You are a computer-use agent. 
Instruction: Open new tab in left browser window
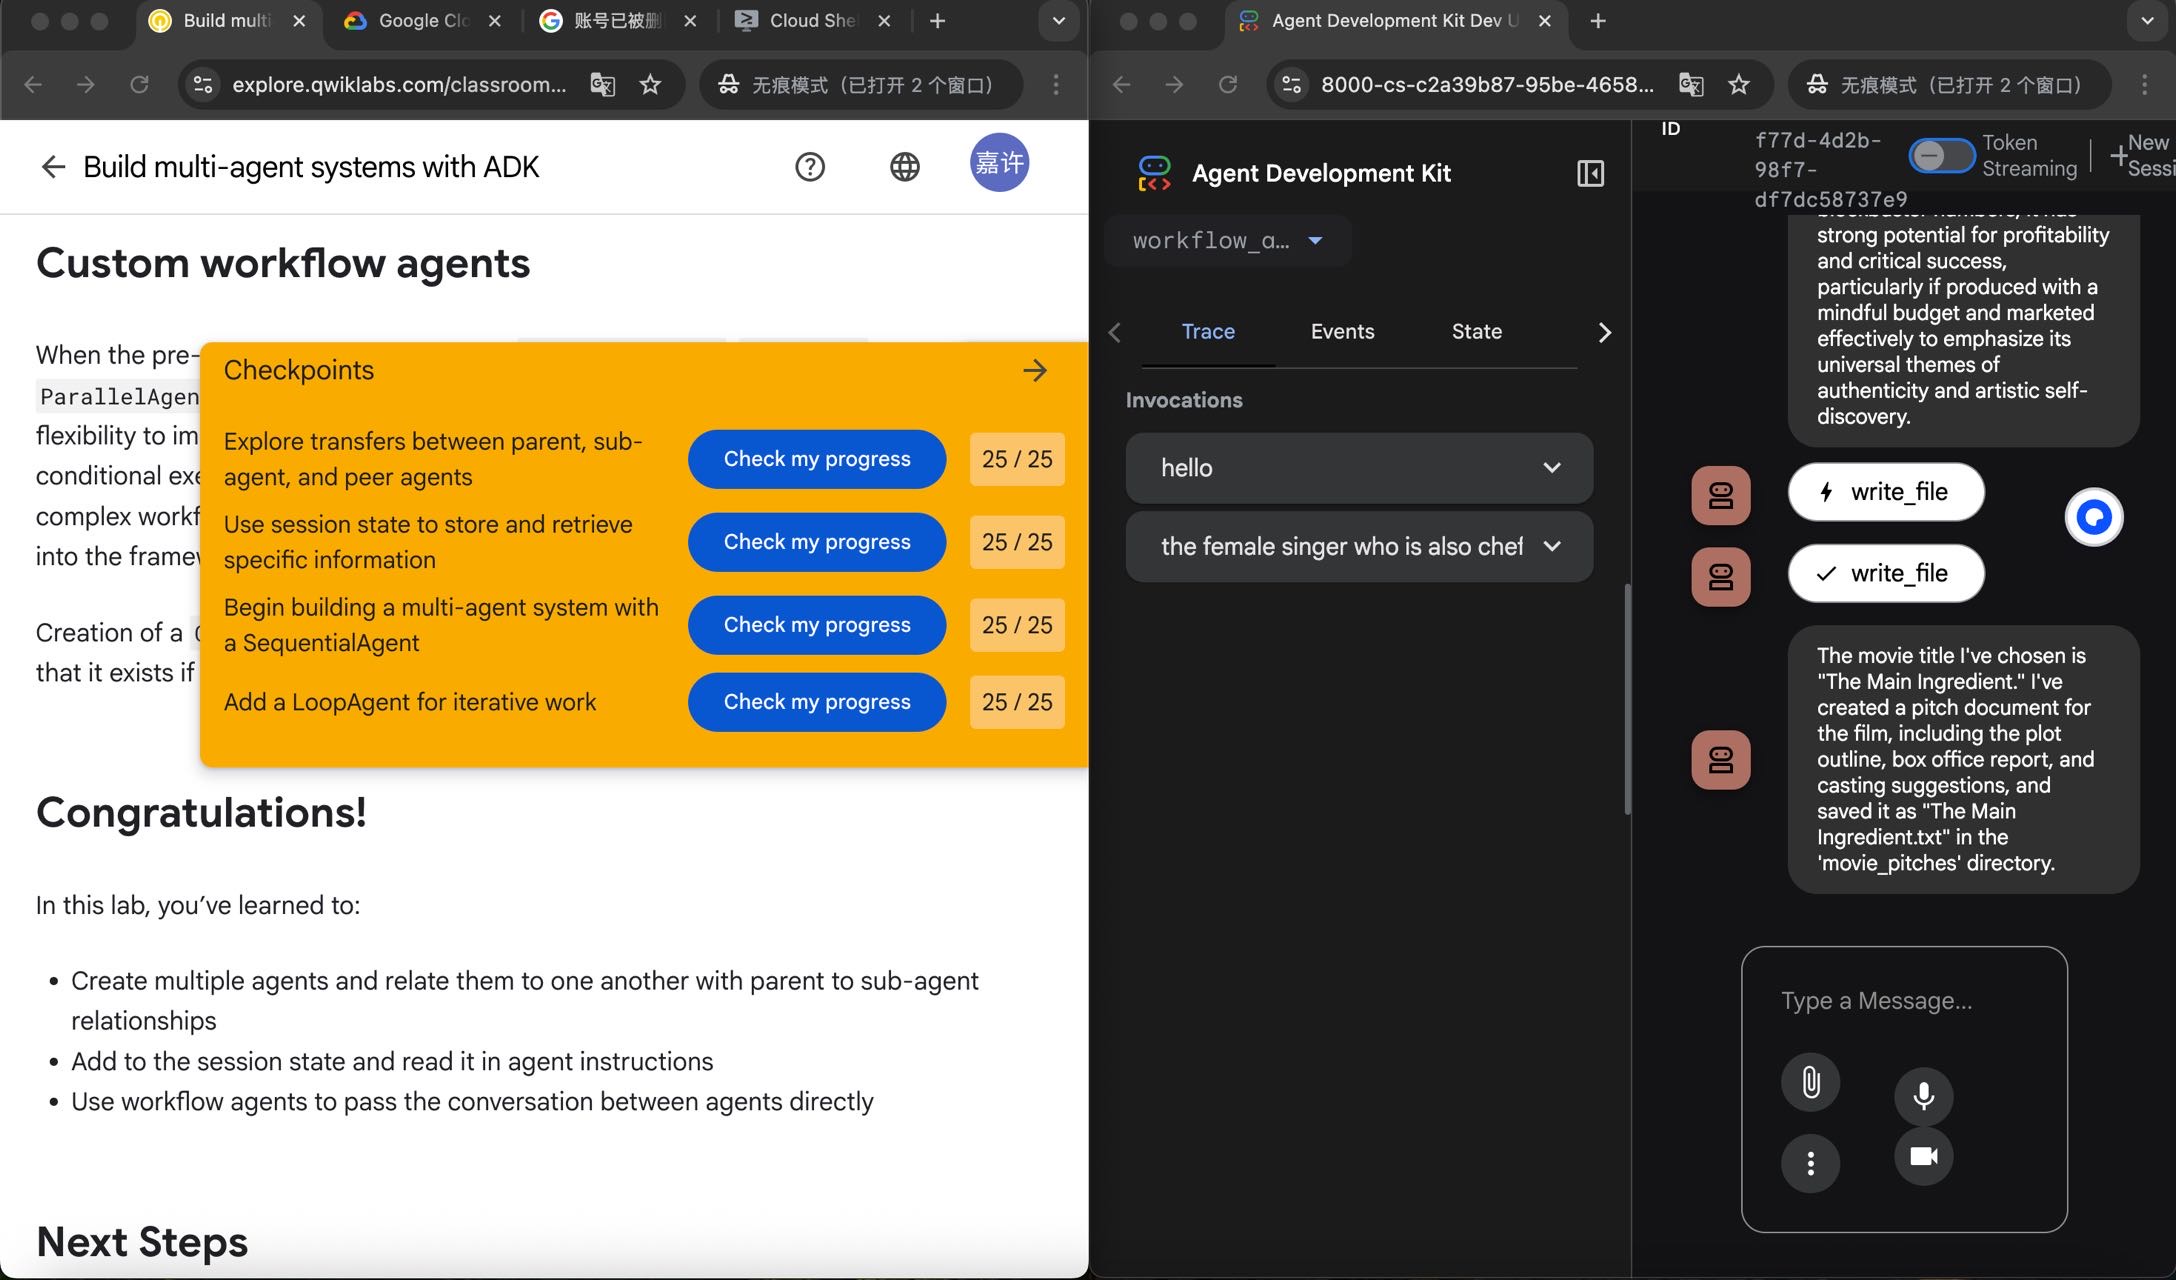click(937, 21)
